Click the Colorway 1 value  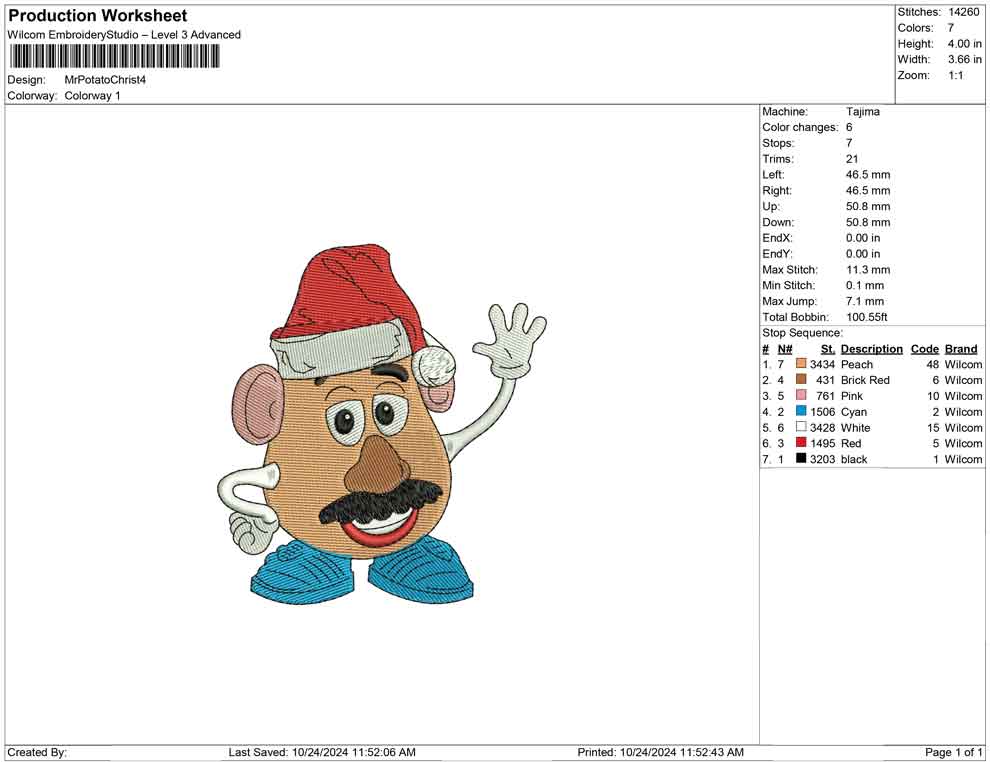point(92,96)
